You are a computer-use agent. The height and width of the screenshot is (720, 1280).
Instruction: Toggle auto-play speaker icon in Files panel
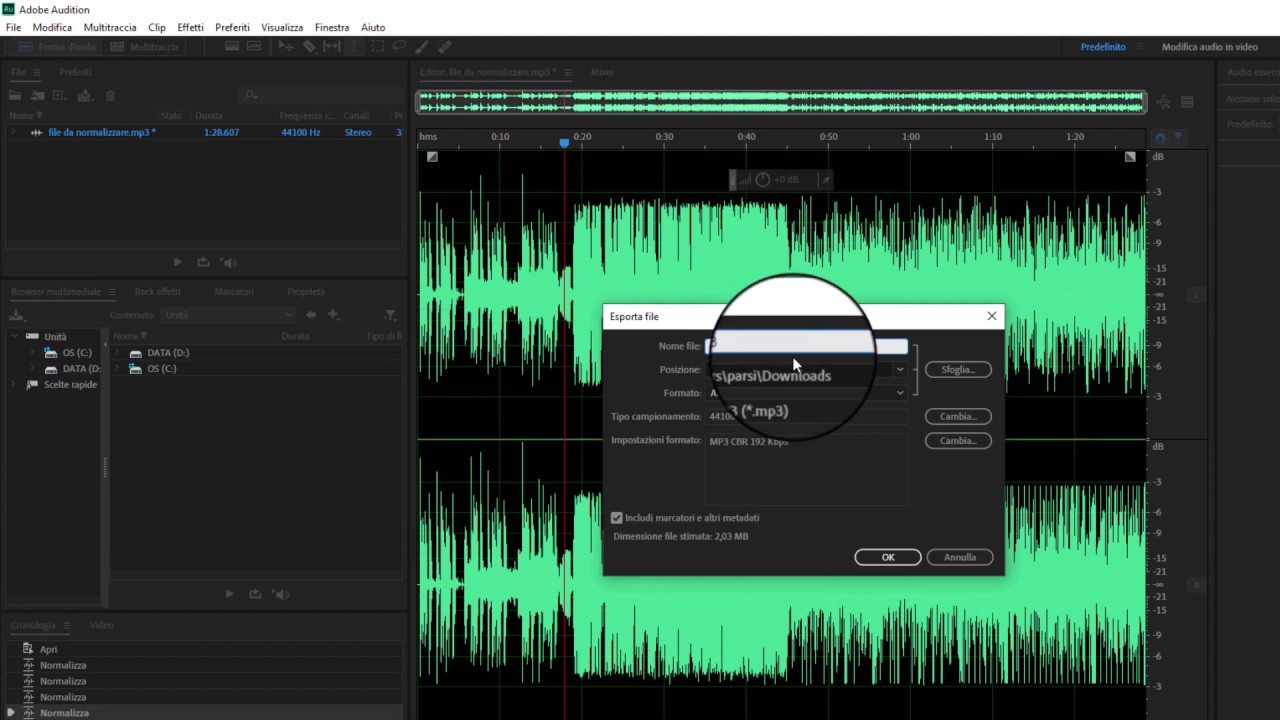click(229, 262)
